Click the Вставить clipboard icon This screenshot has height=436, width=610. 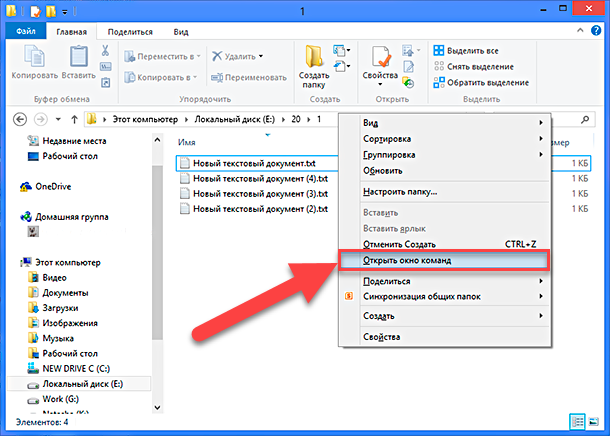point(79,56)
